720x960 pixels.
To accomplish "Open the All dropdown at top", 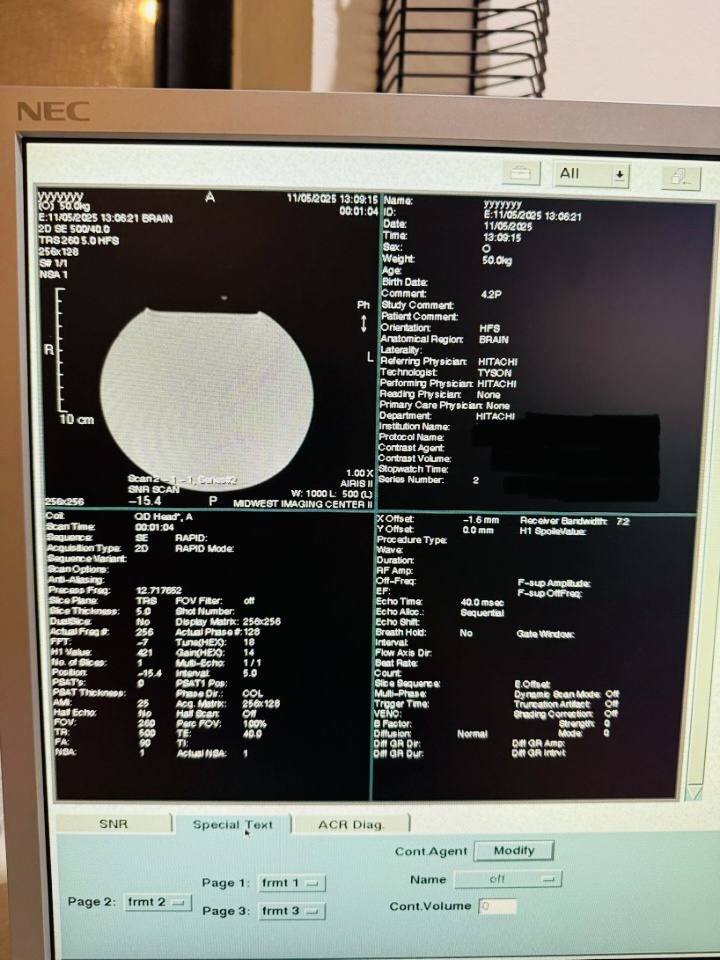I will click(x=592, y=173).
